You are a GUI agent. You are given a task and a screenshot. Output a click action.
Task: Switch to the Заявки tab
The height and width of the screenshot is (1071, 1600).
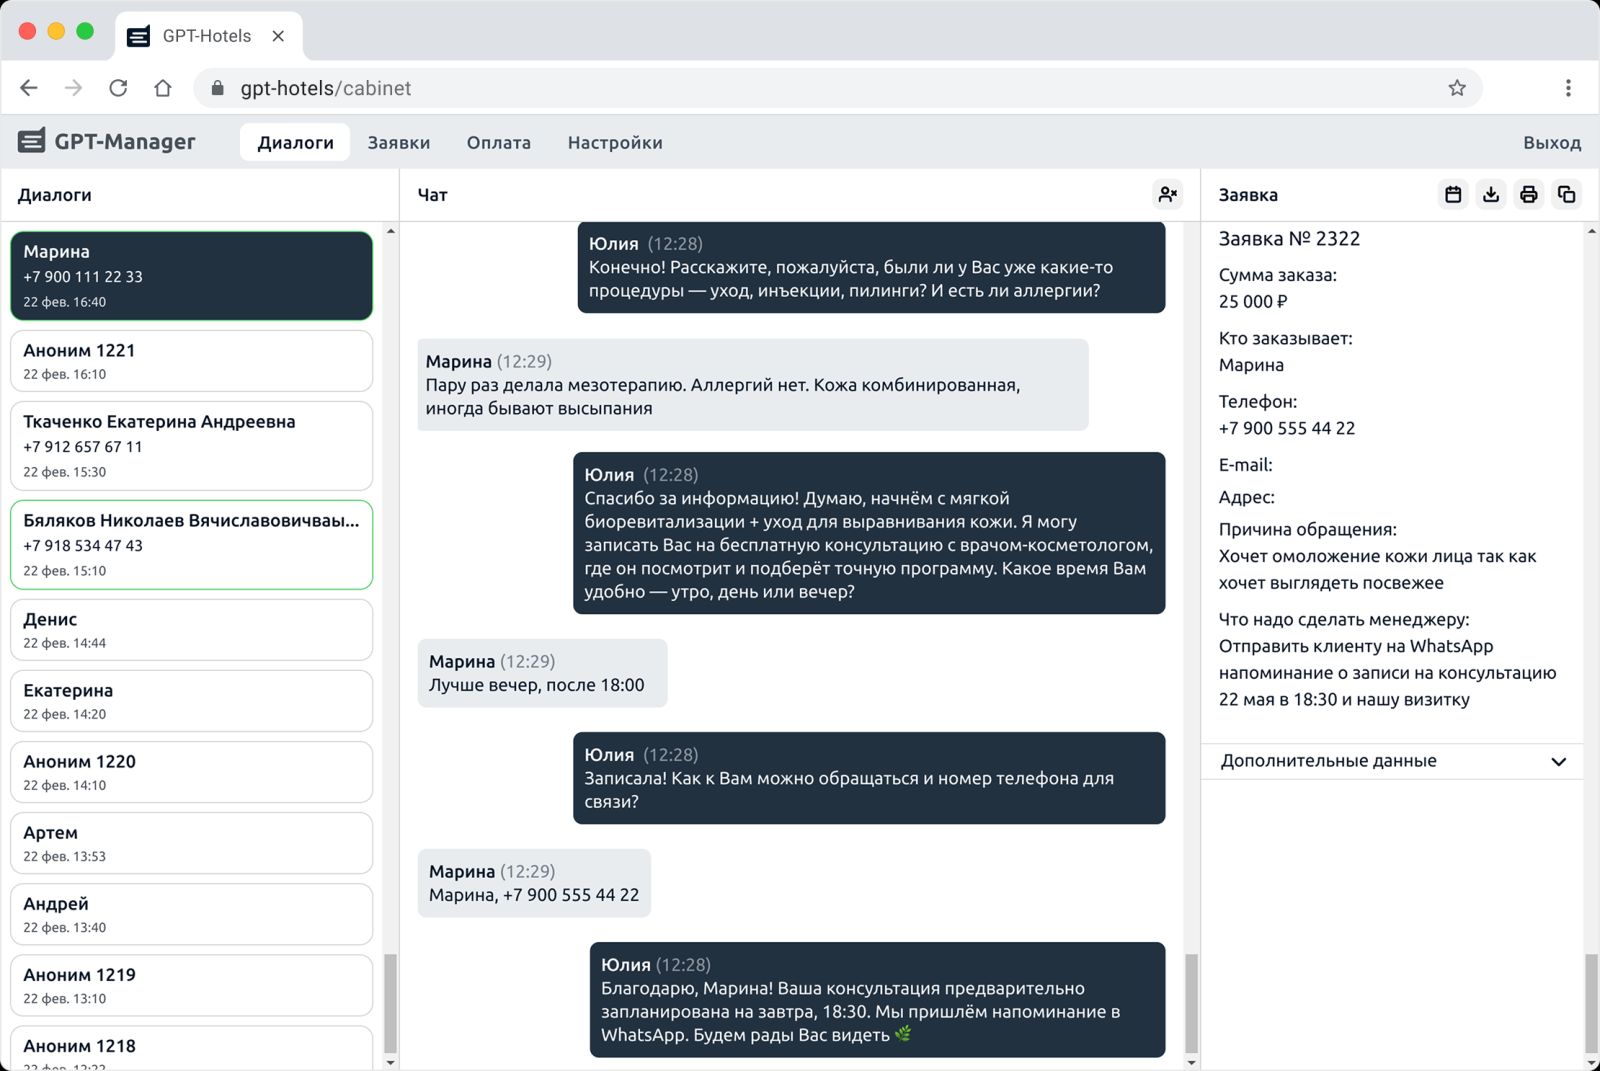[x=398, y=143]
